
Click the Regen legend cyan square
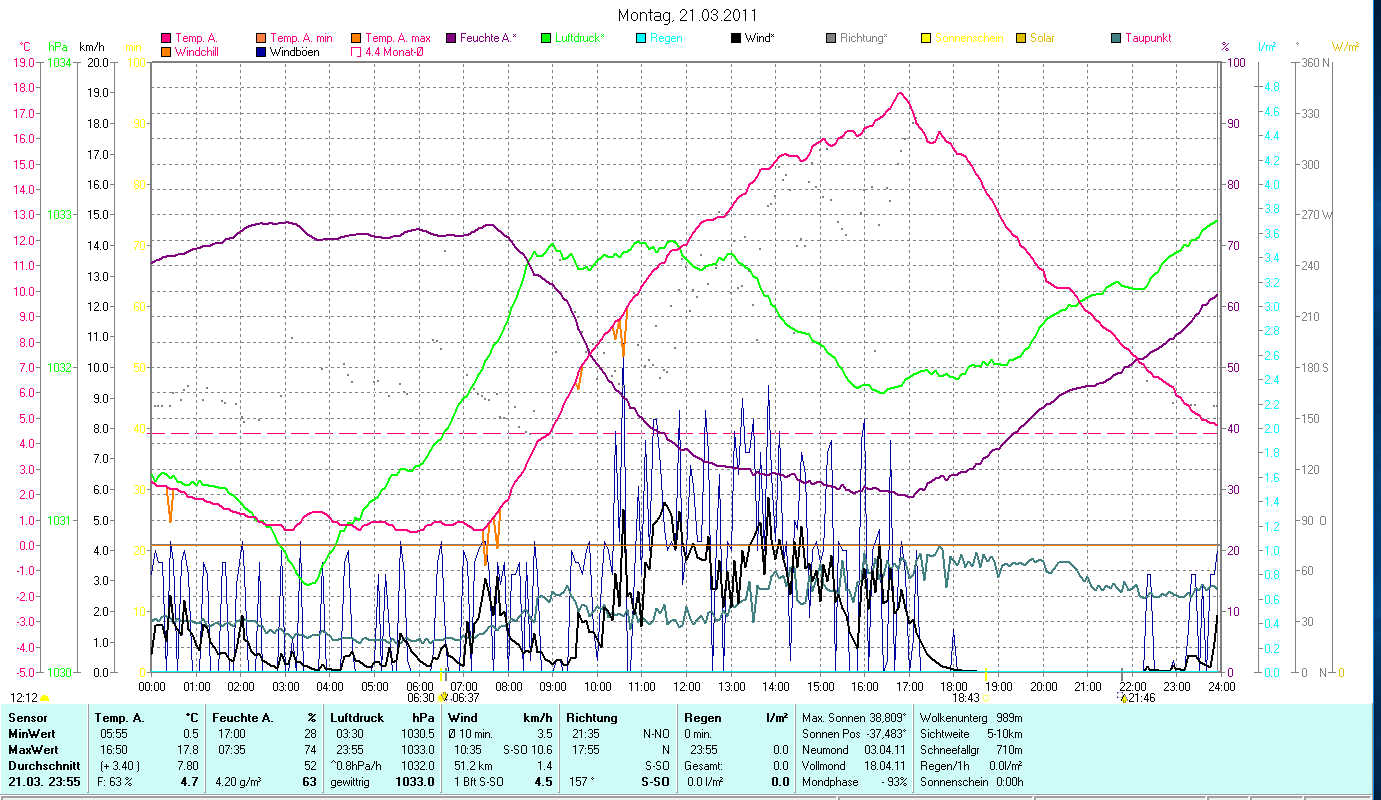point(641,38)
